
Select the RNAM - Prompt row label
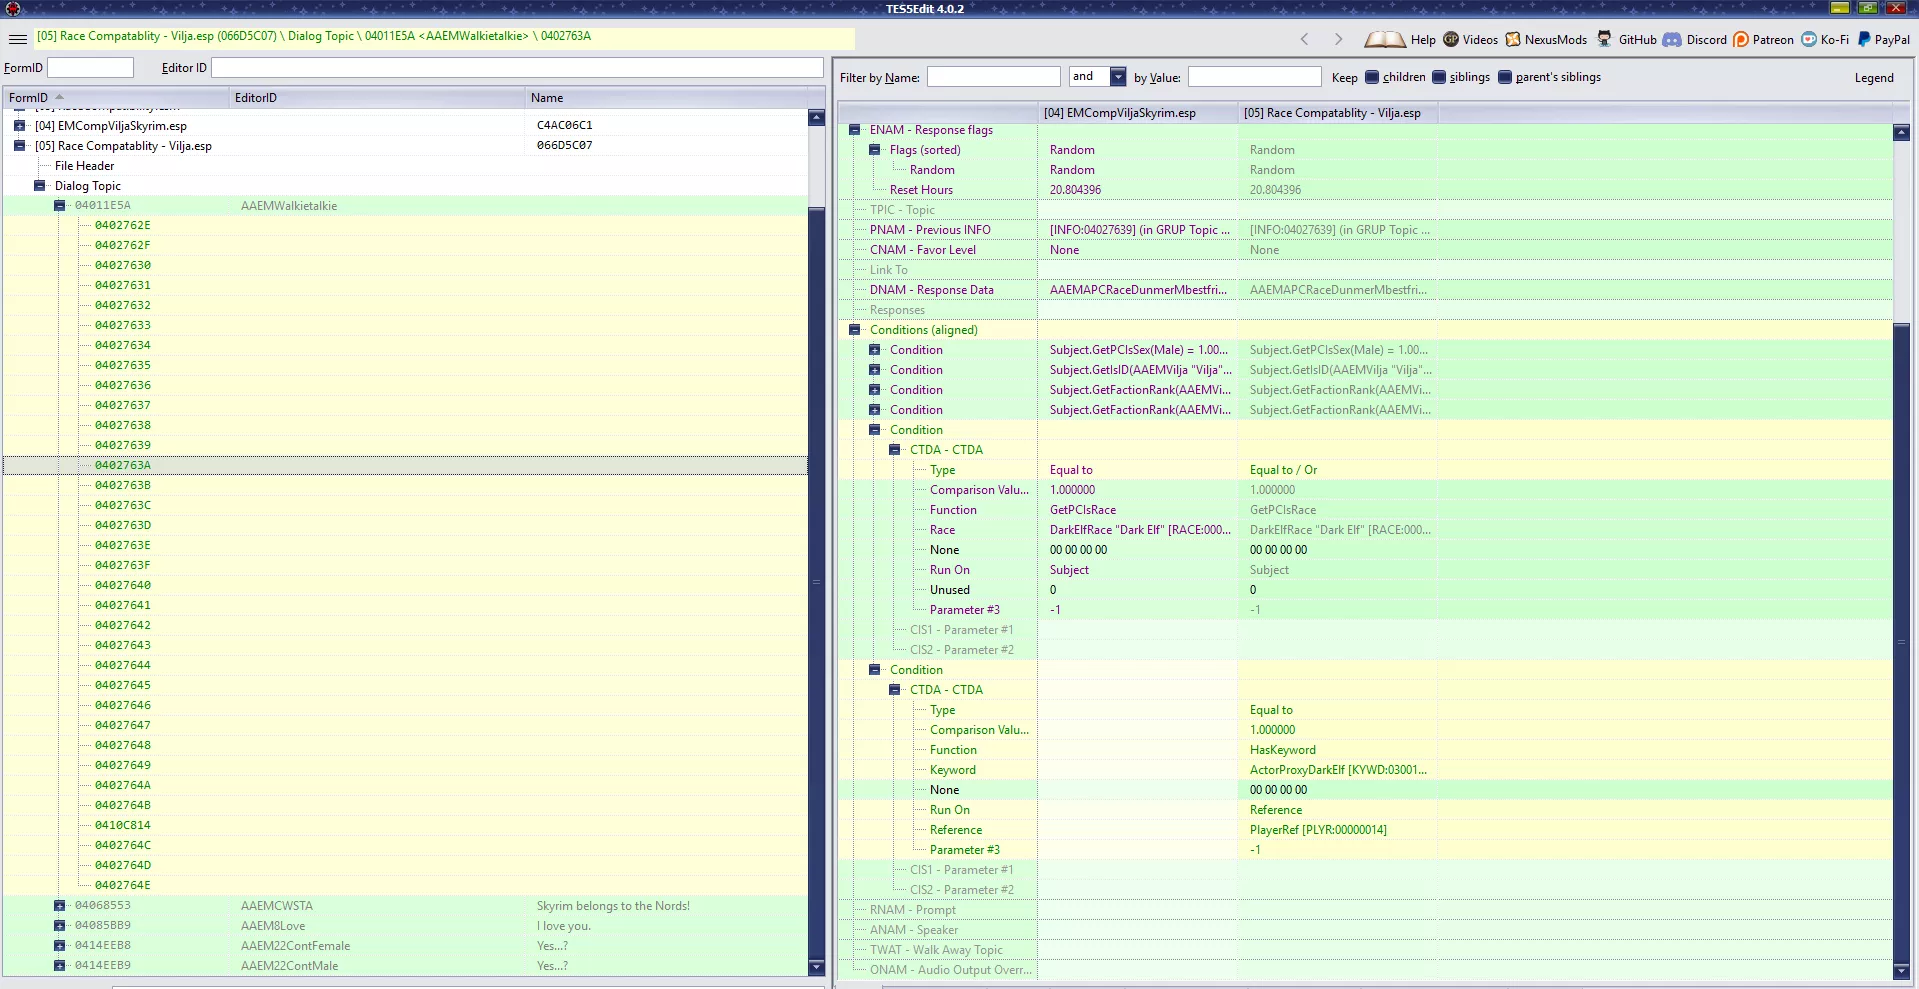[x=912, y=910]
